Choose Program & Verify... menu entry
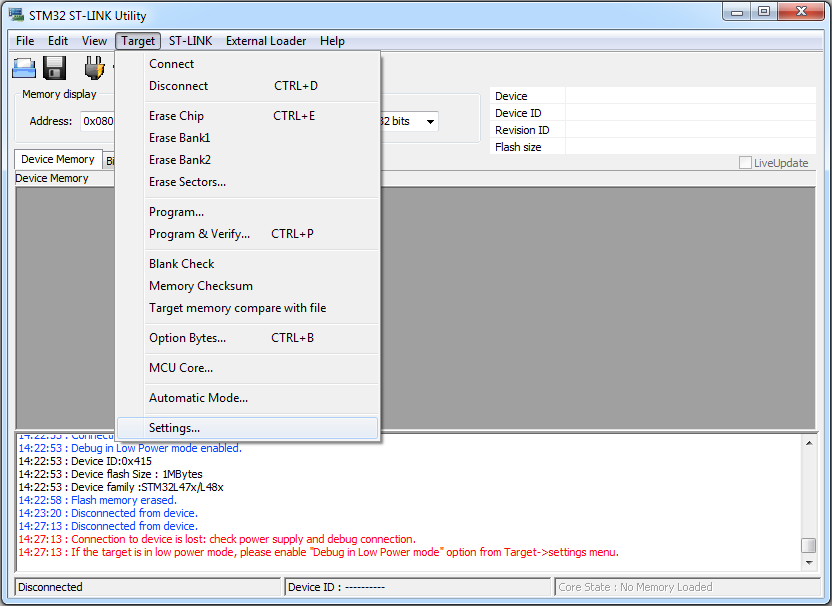 (x=247, y=234)
